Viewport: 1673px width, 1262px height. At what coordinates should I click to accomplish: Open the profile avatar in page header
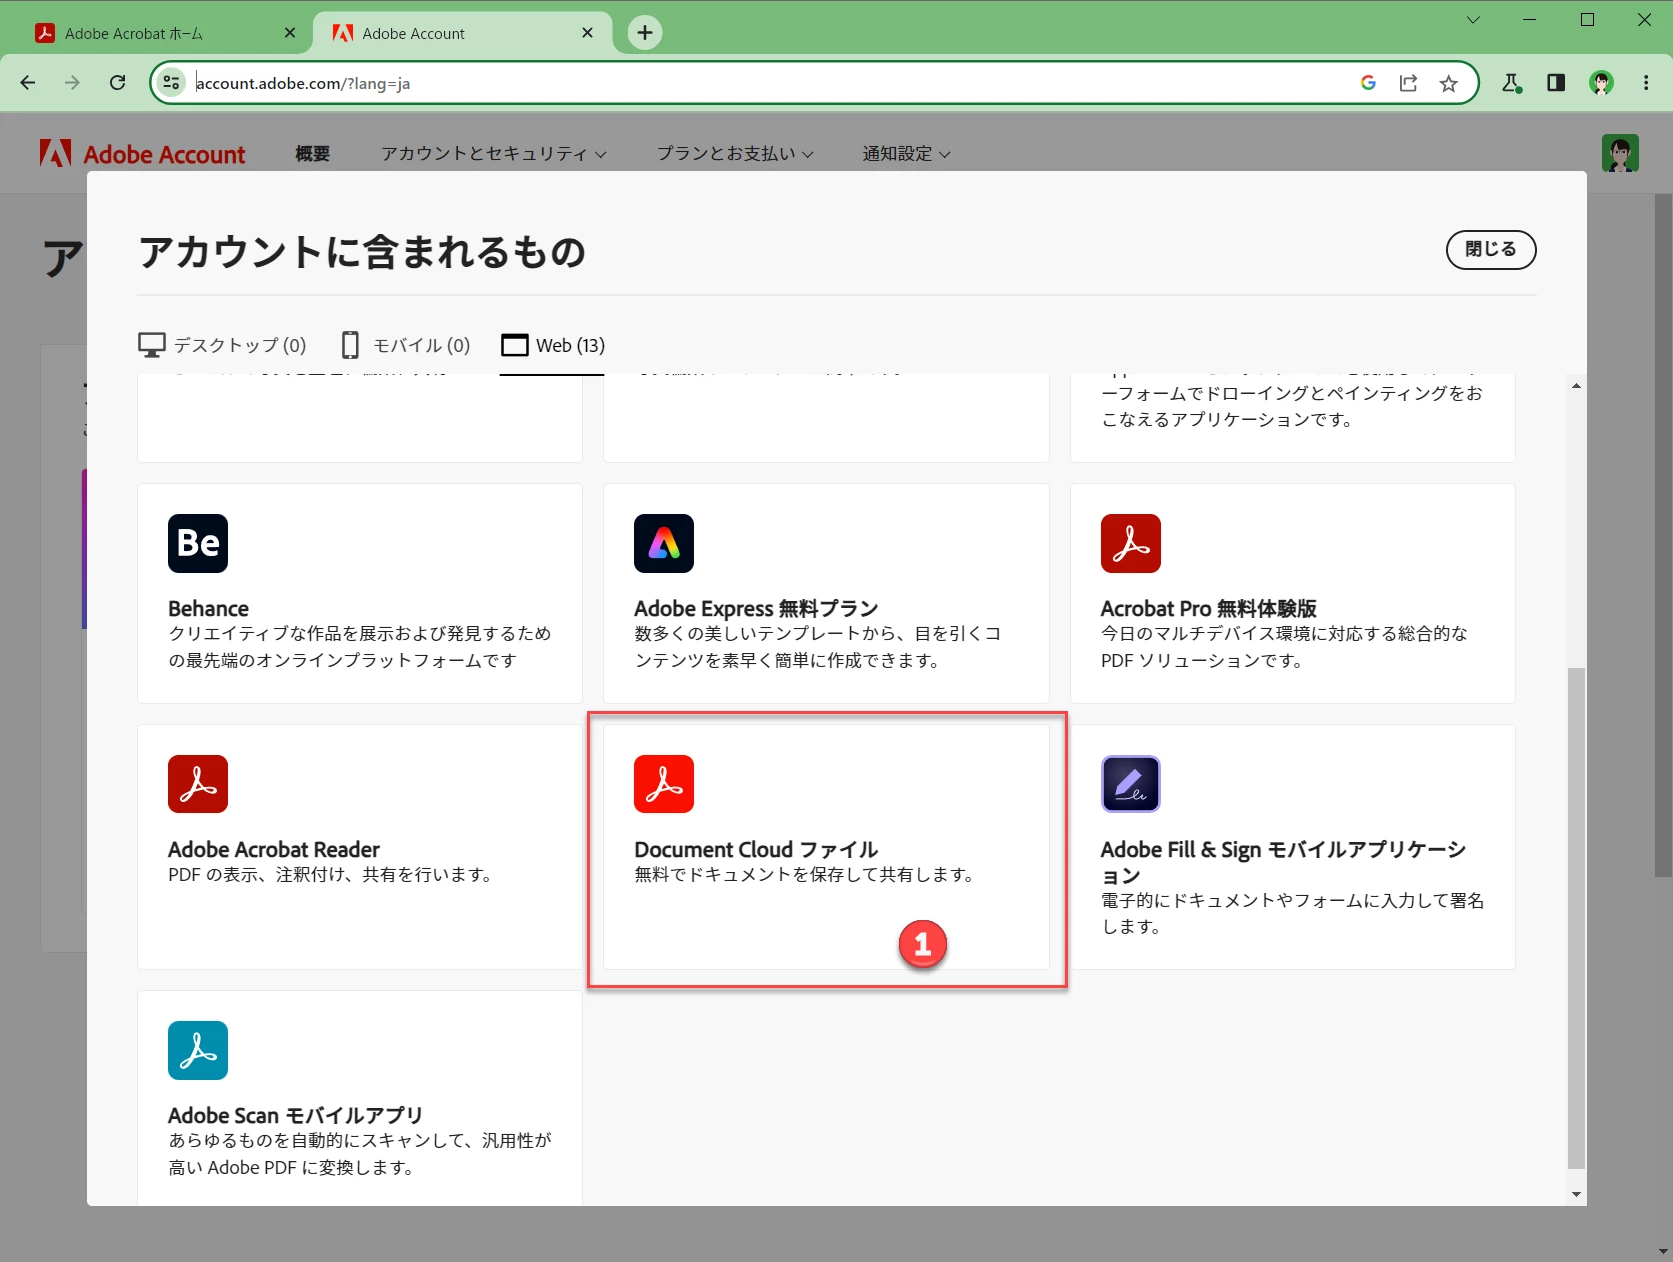click(1620, 153)
